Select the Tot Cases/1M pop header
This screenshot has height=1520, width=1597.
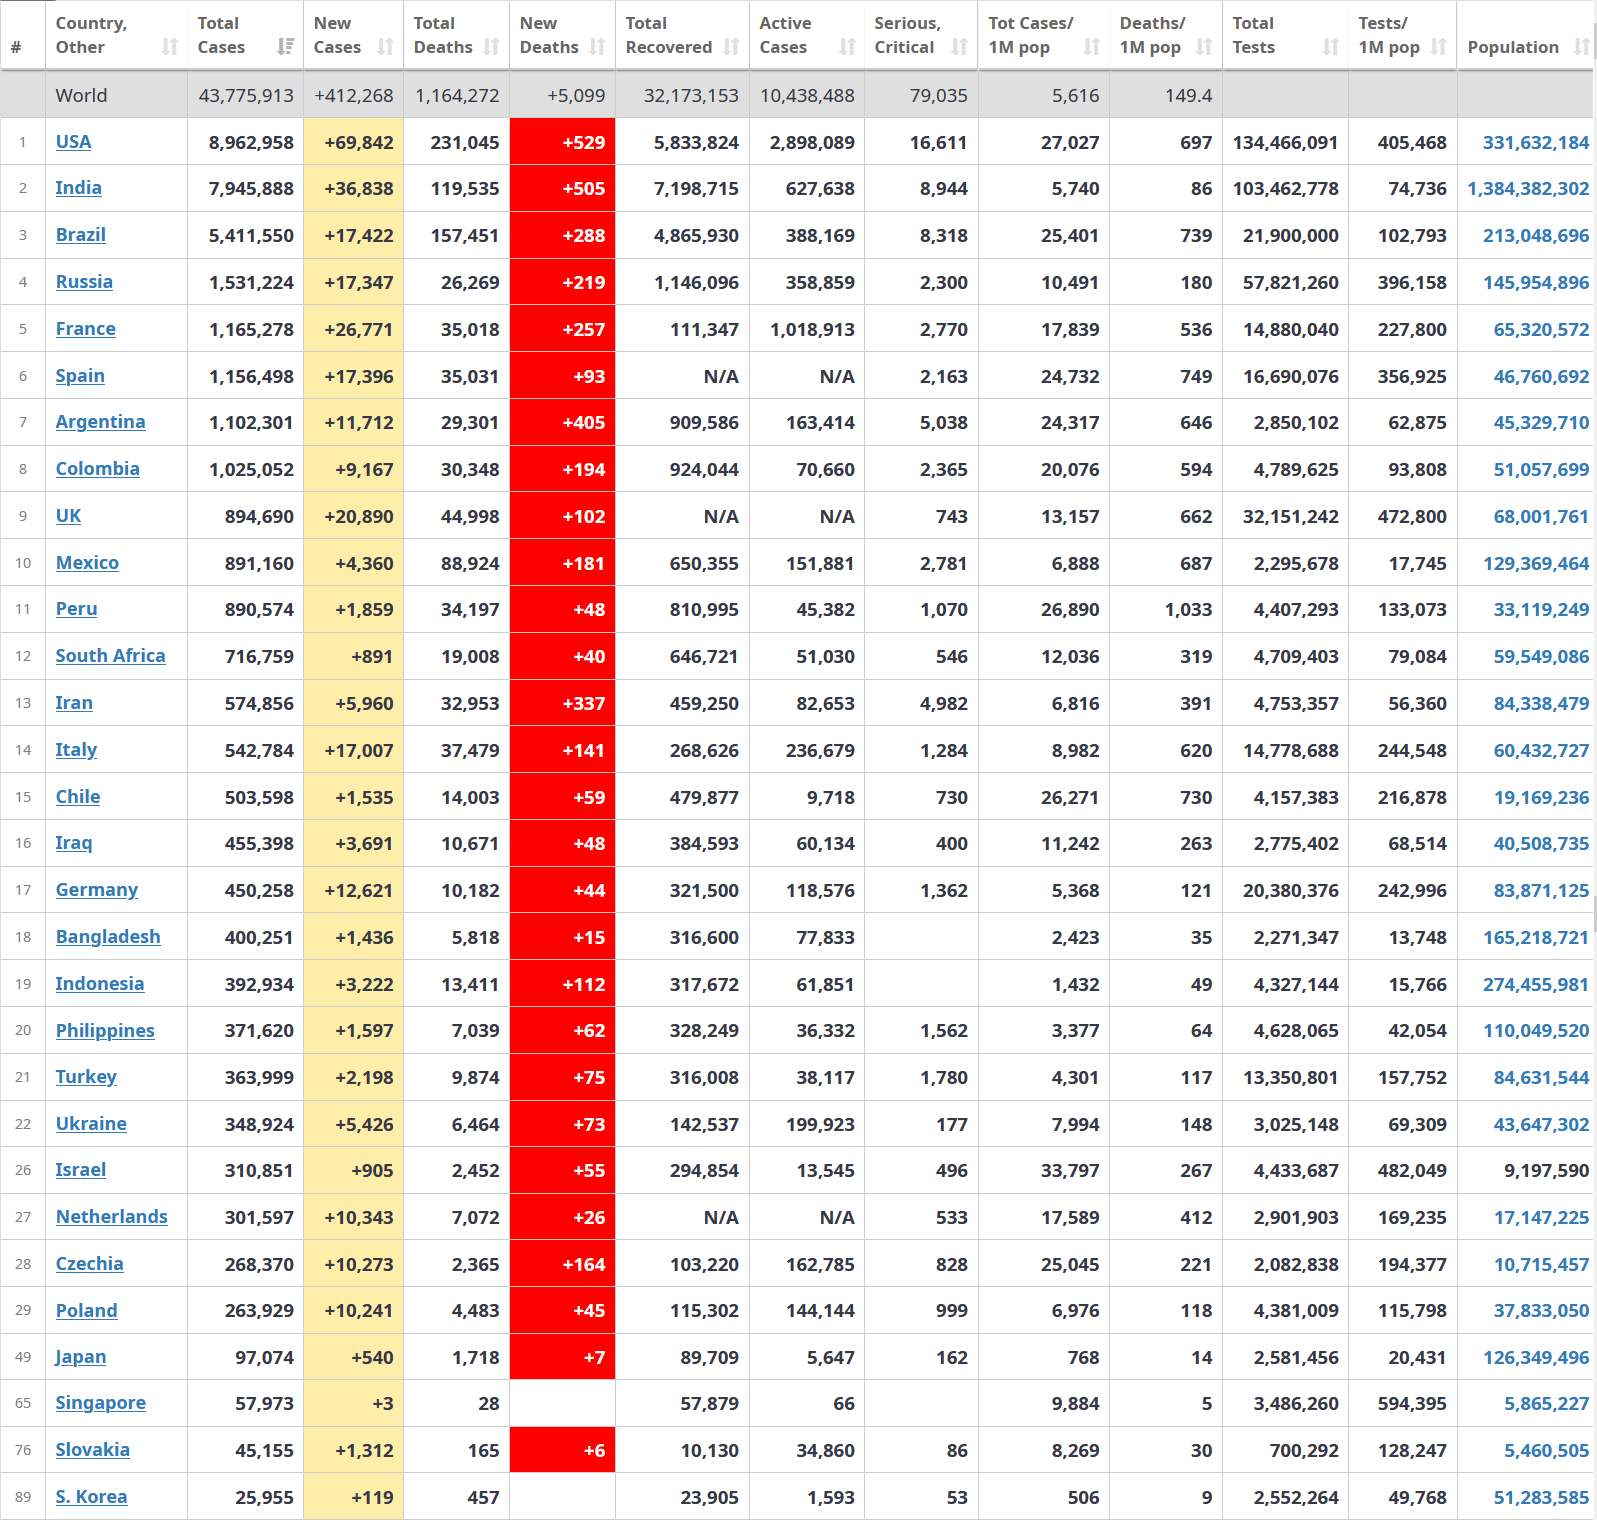pos(1030,35)
